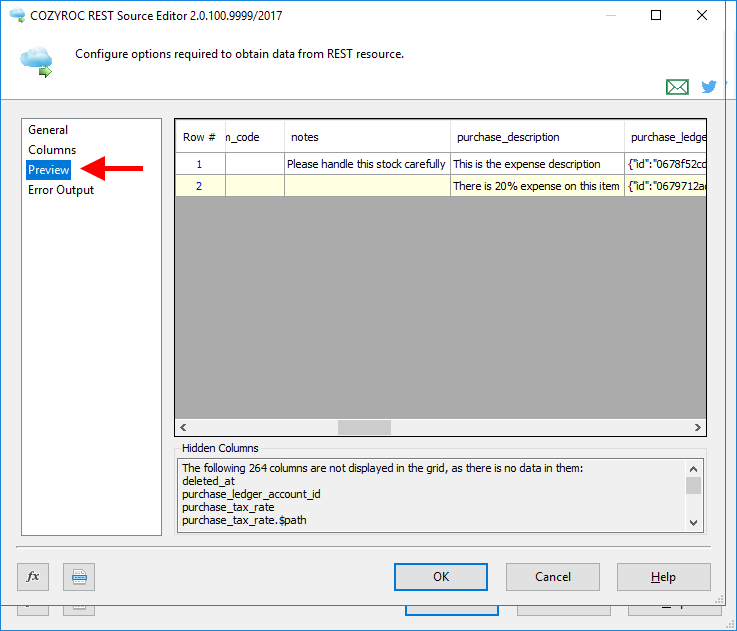Click the down arrow of the Hidden Columns list

[x=693, y=522]
